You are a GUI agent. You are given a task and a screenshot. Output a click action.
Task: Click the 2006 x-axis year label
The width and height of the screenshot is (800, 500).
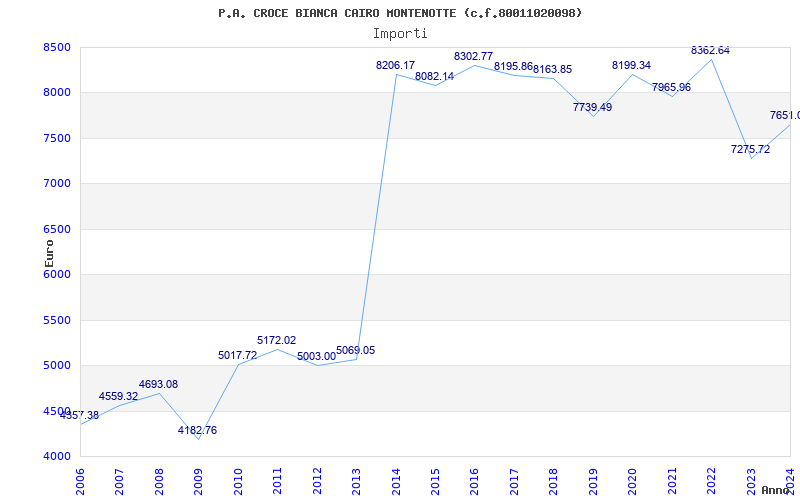[81, 476]
